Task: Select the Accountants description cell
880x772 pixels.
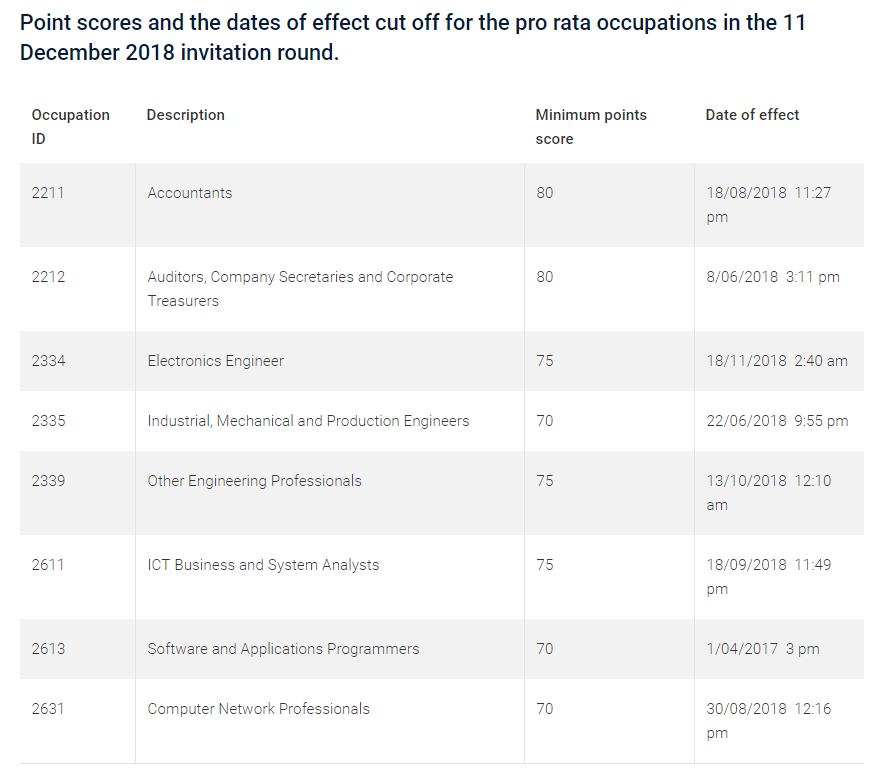Action: click(x=190, y=193)
